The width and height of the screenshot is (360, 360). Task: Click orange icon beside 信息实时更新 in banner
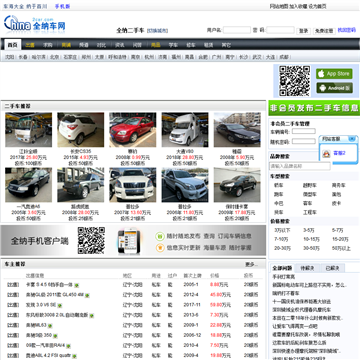tap(160, 247)
